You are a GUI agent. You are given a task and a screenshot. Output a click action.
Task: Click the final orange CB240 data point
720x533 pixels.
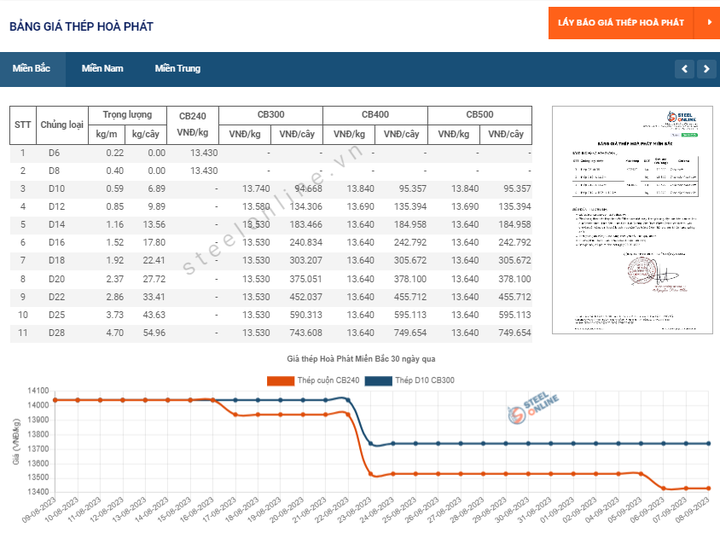pyautogui.click(x=709, y=488)
